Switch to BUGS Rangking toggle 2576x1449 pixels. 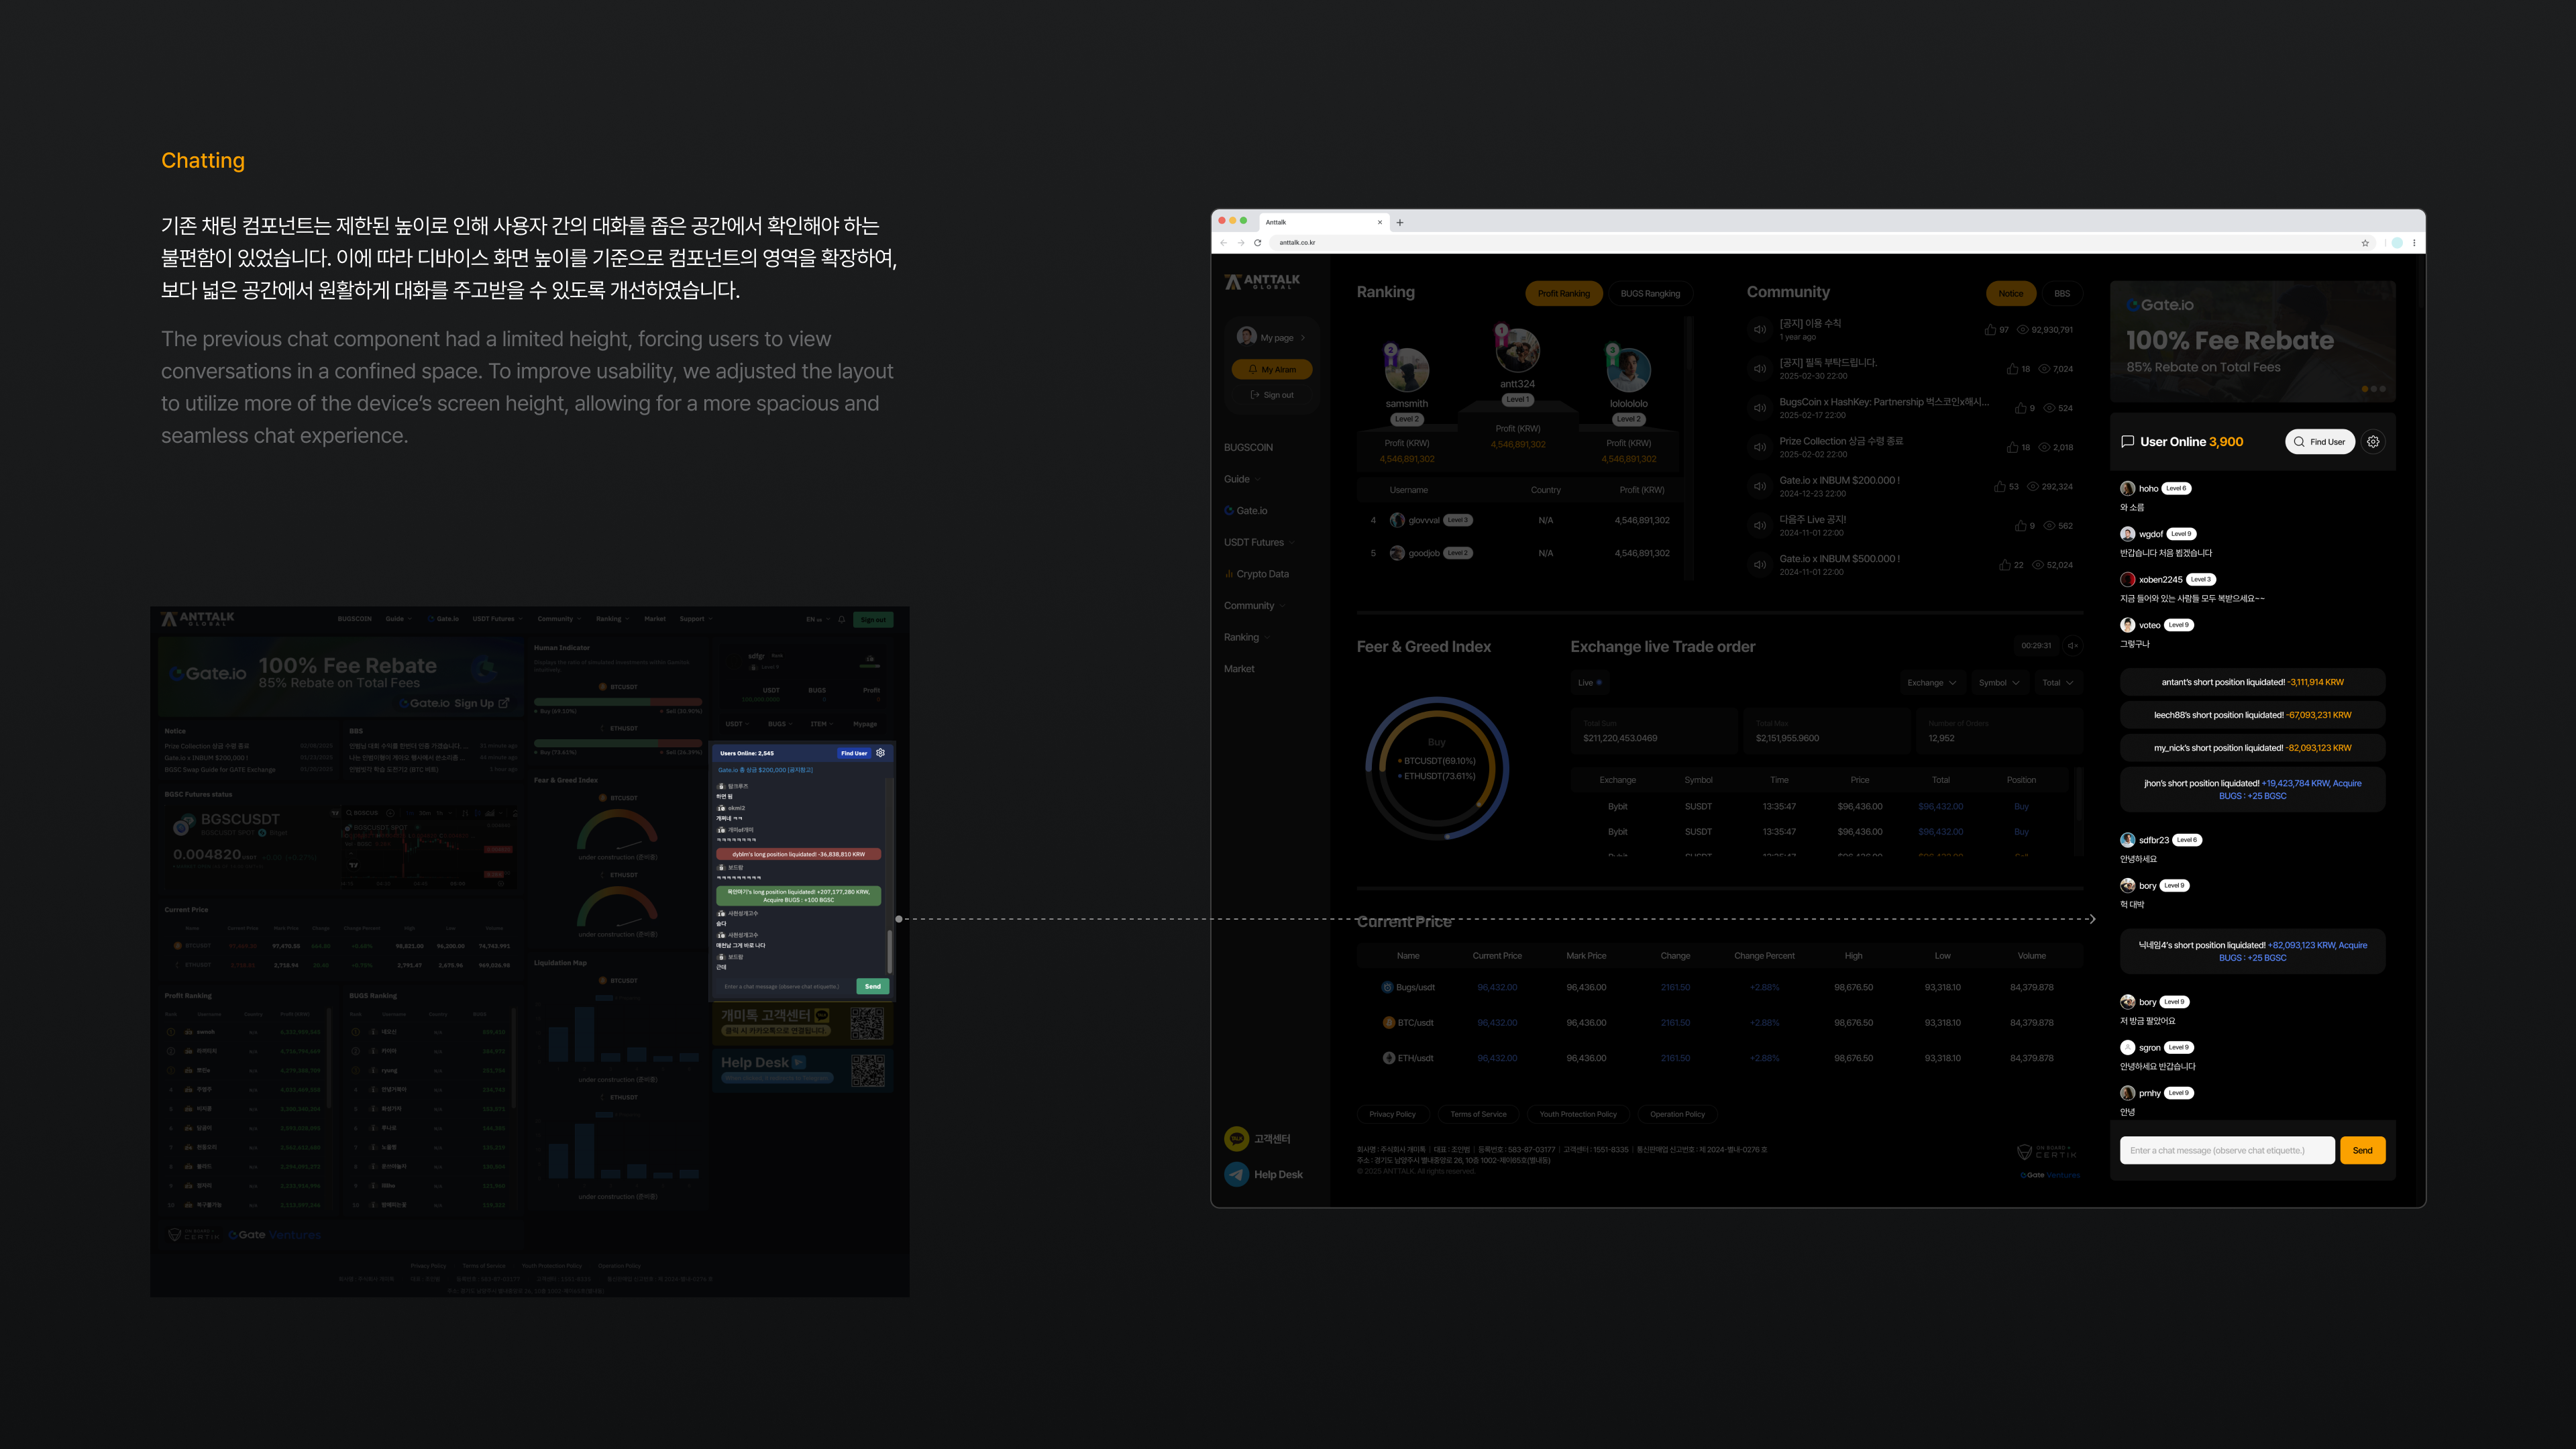point(1650,293)
